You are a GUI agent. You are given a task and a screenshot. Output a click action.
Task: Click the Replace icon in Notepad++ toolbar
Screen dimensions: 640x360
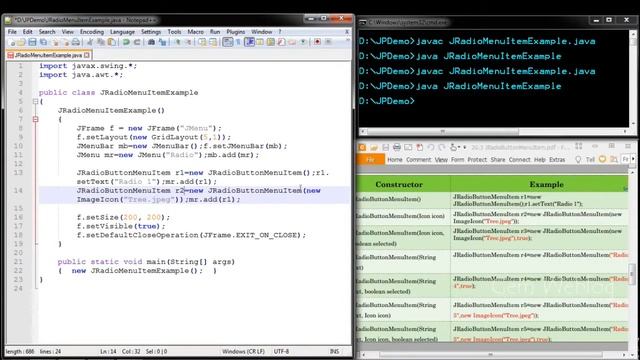(x=162, y=42)
